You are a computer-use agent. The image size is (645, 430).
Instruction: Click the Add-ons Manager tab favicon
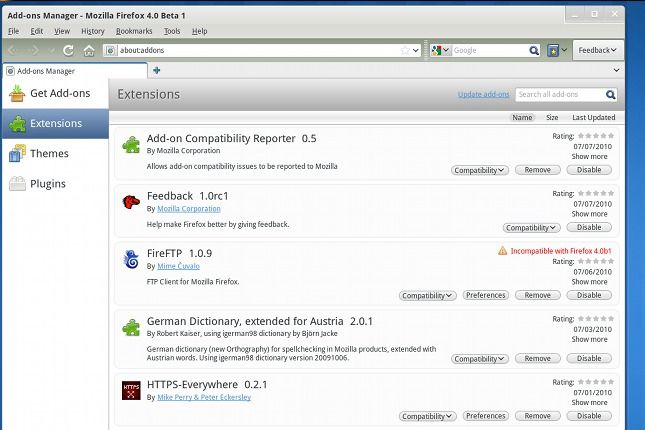coord(11,71)
